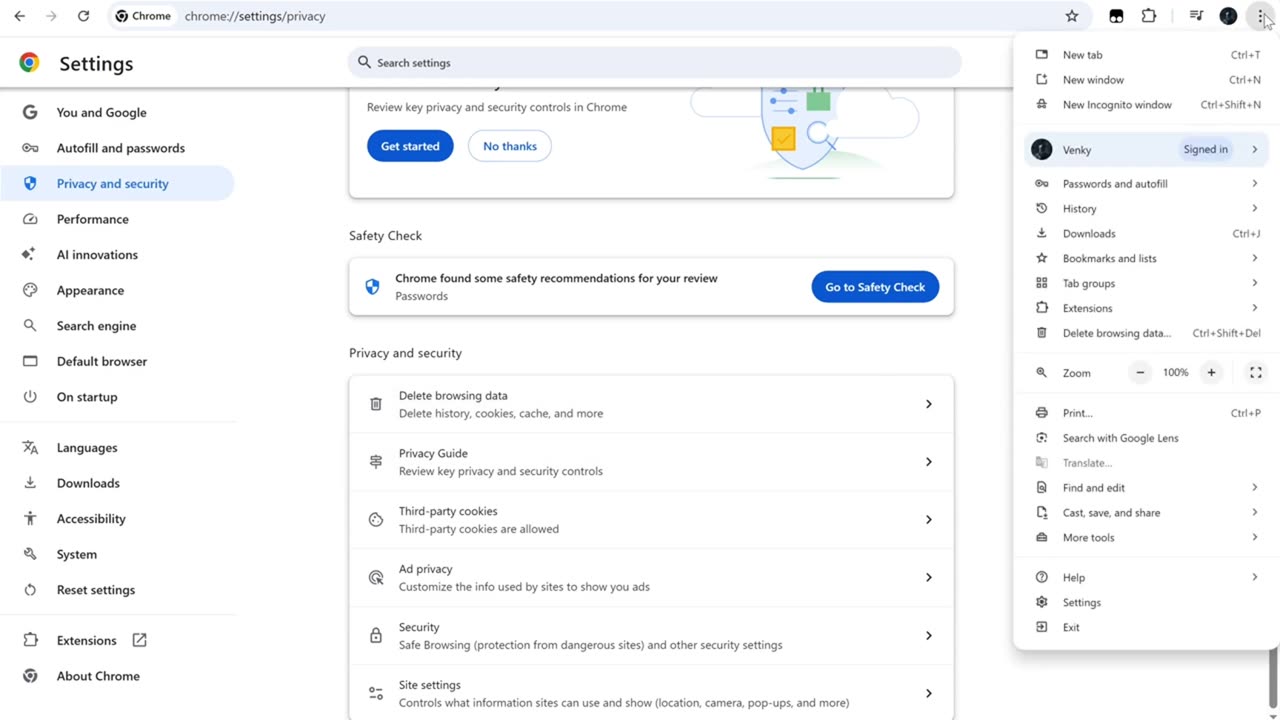The width and height of the screenshot is (1280, 720).
Task: Enter full screen from Zoom row
Action: point(1256,373)
